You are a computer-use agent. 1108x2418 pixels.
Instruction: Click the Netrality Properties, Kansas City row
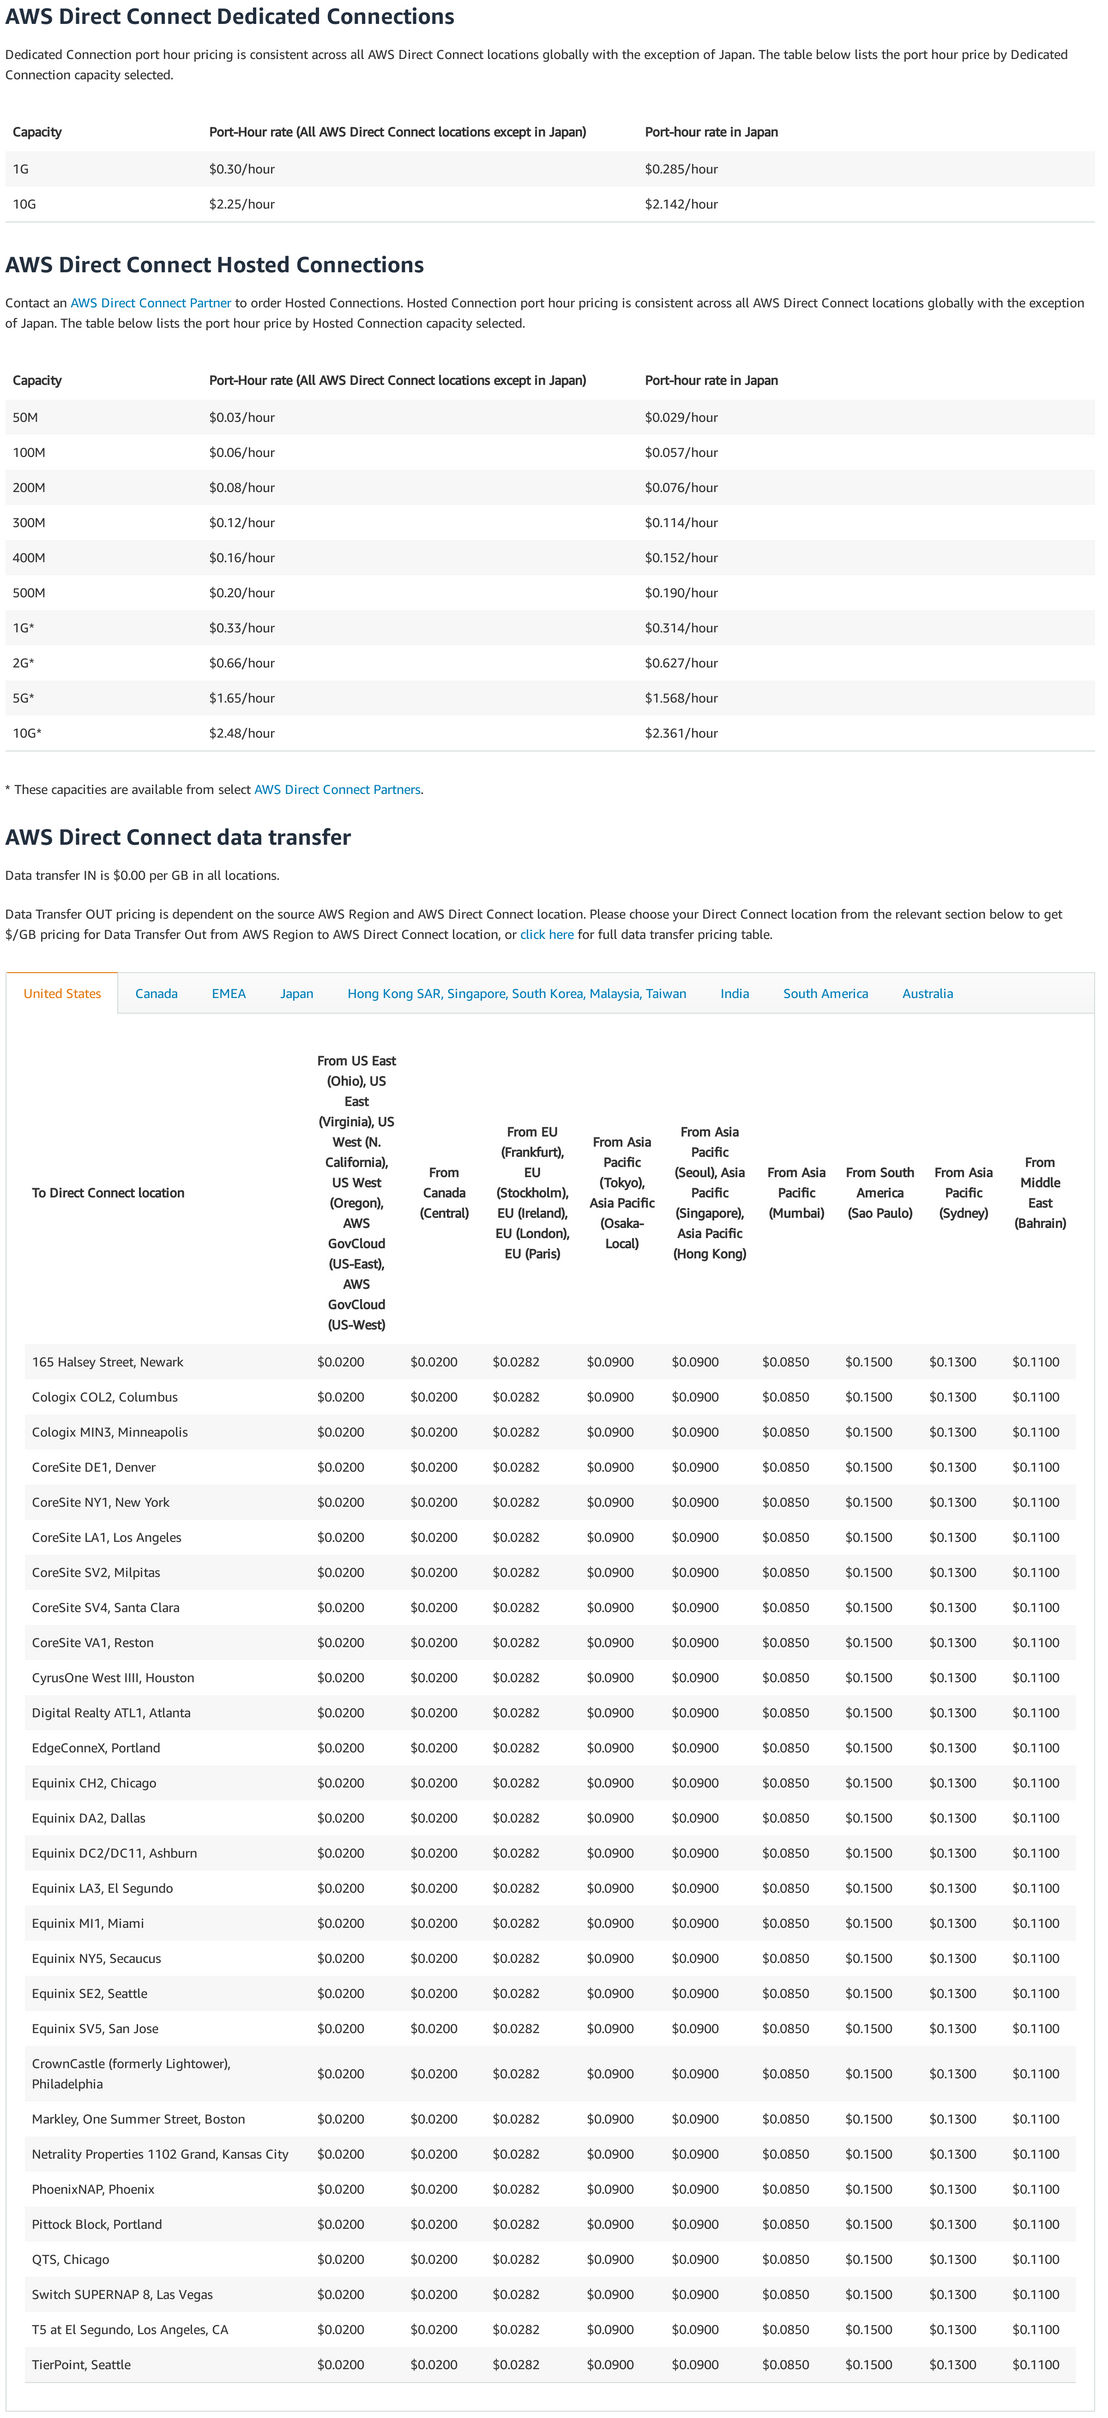pos(551,2152)
